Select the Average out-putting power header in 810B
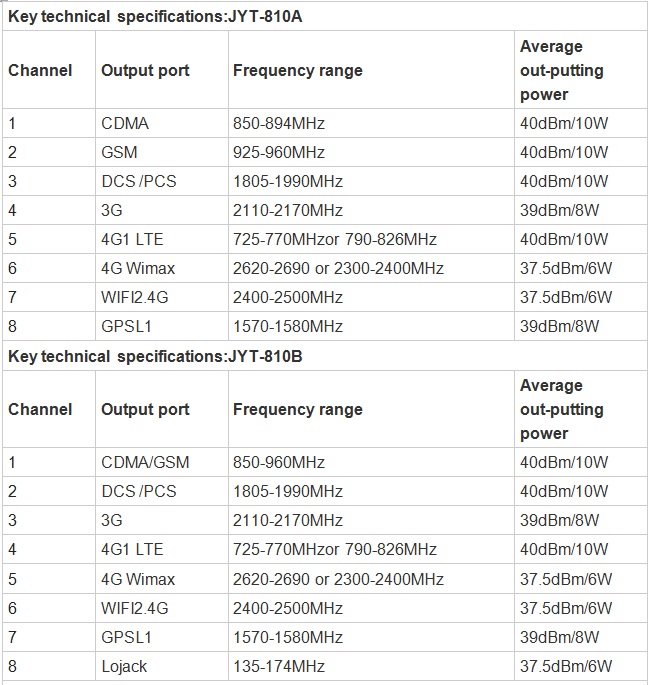The width and height of the screenshot is (654, 685). click(x=562, y=409)
